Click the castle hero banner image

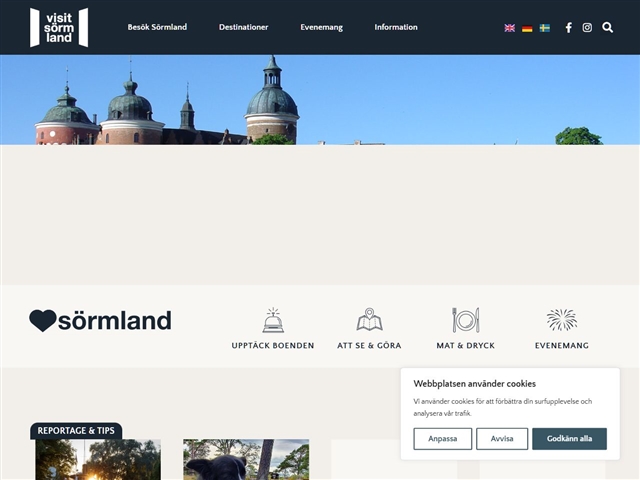[320, 100]
